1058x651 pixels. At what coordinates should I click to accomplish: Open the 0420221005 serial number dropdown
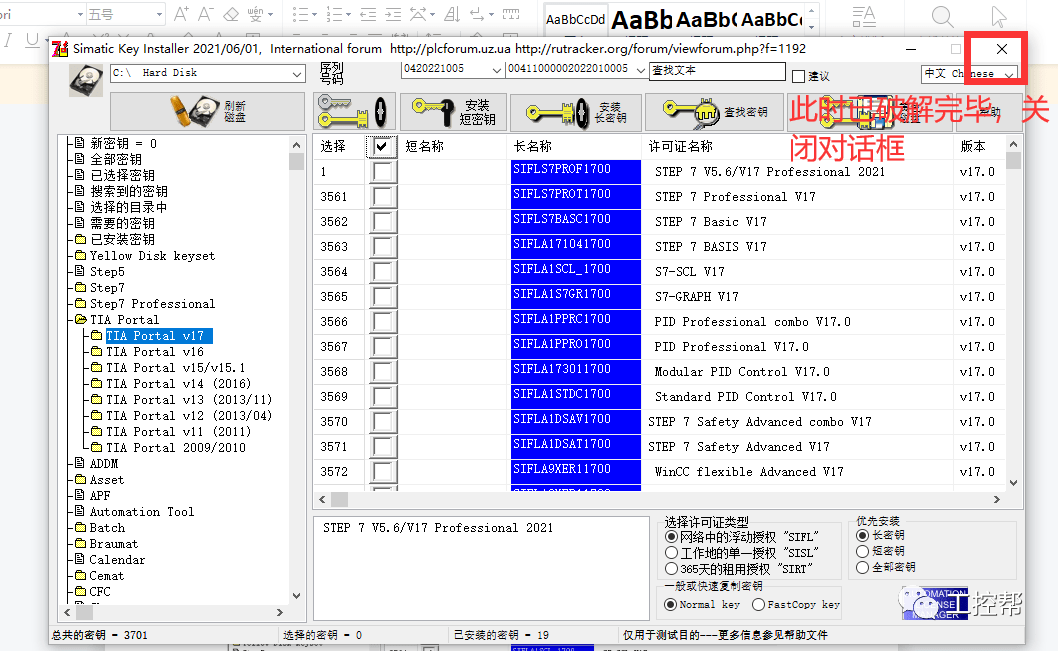(497, 69)
